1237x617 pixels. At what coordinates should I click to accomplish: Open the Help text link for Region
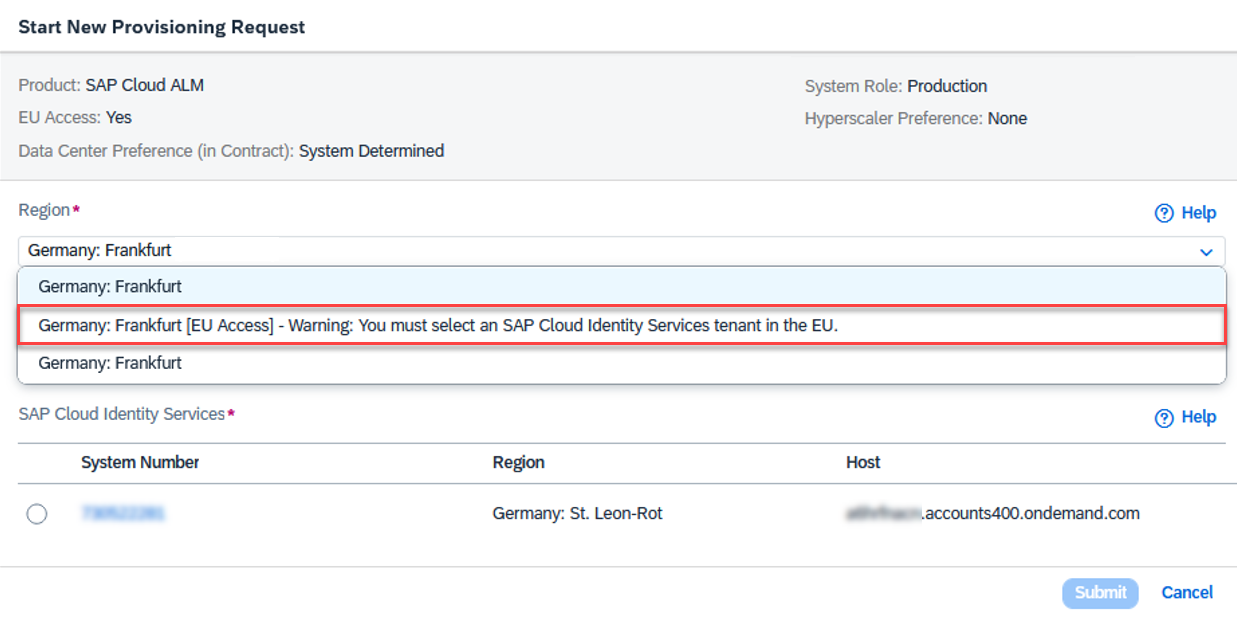pyautogui.click(x=1198, y=213)
